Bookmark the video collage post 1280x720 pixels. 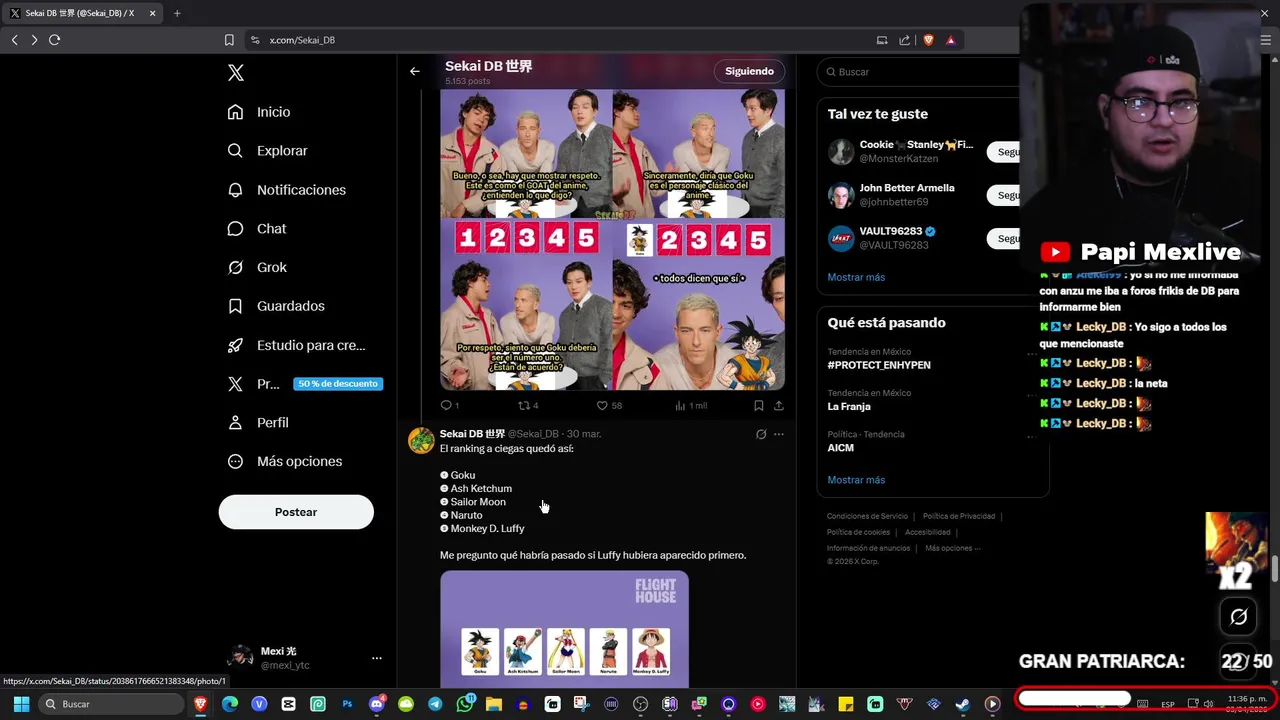tap(758, 405)
